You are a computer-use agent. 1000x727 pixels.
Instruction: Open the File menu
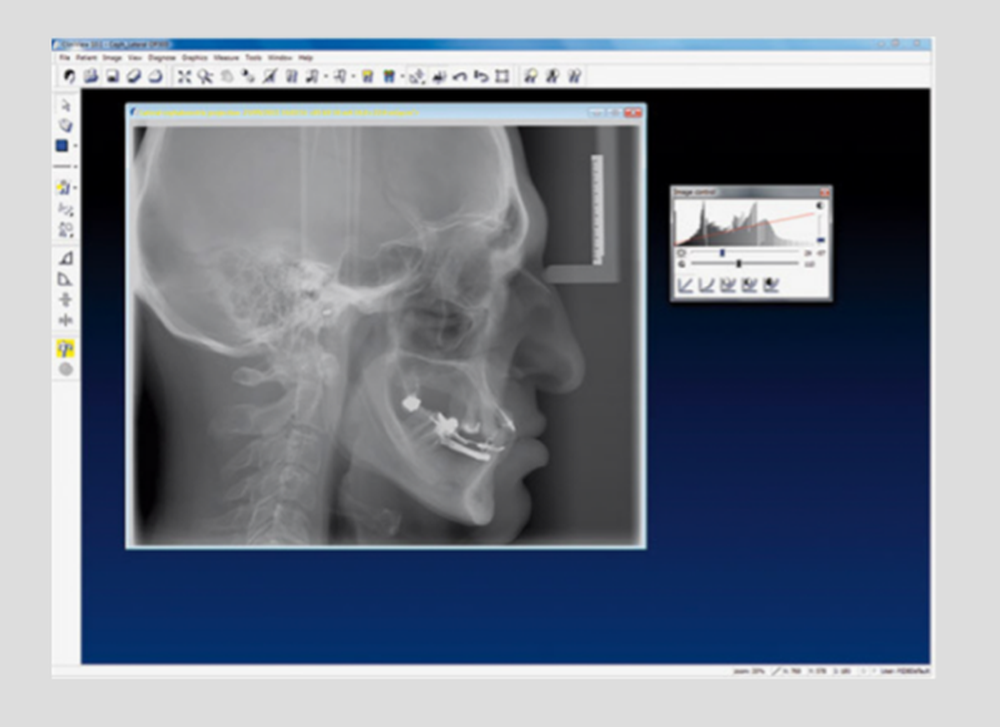(65, 58)
